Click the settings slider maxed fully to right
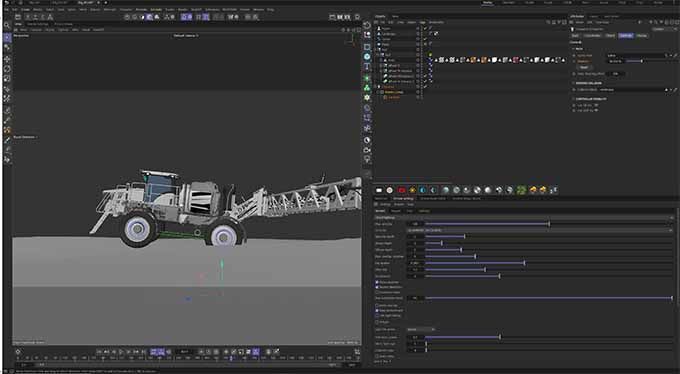 click(549, 298)
